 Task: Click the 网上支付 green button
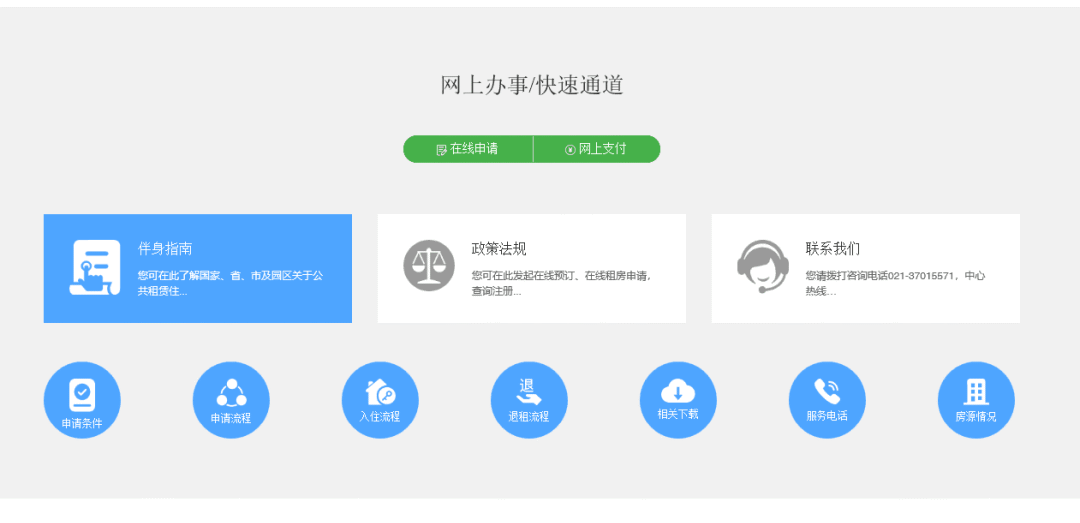pyautogui.click(x=597, y=149)
